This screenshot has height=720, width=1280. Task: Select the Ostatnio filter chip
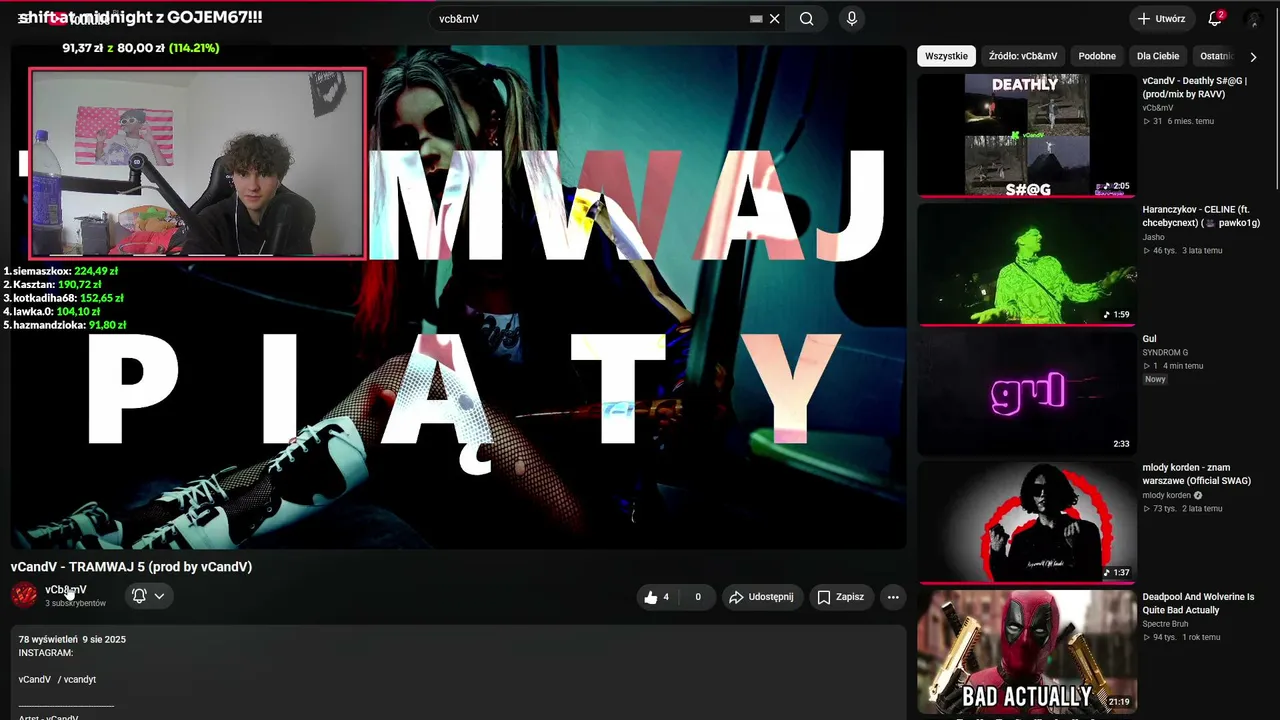[x=1215, y=56]
